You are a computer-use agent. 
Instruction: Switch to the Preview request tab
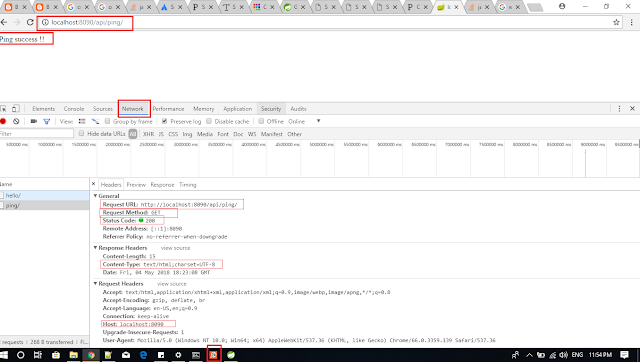point(136,185)
